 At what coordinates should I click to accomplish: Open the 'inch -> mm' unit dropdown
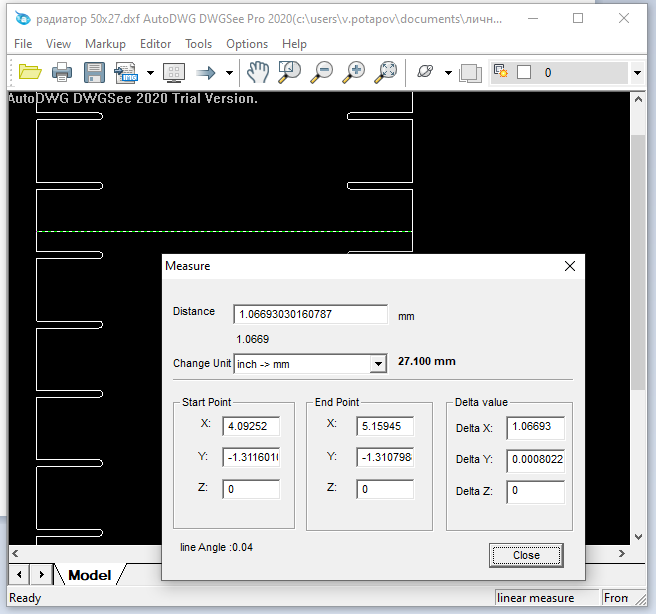pos(377,364)
